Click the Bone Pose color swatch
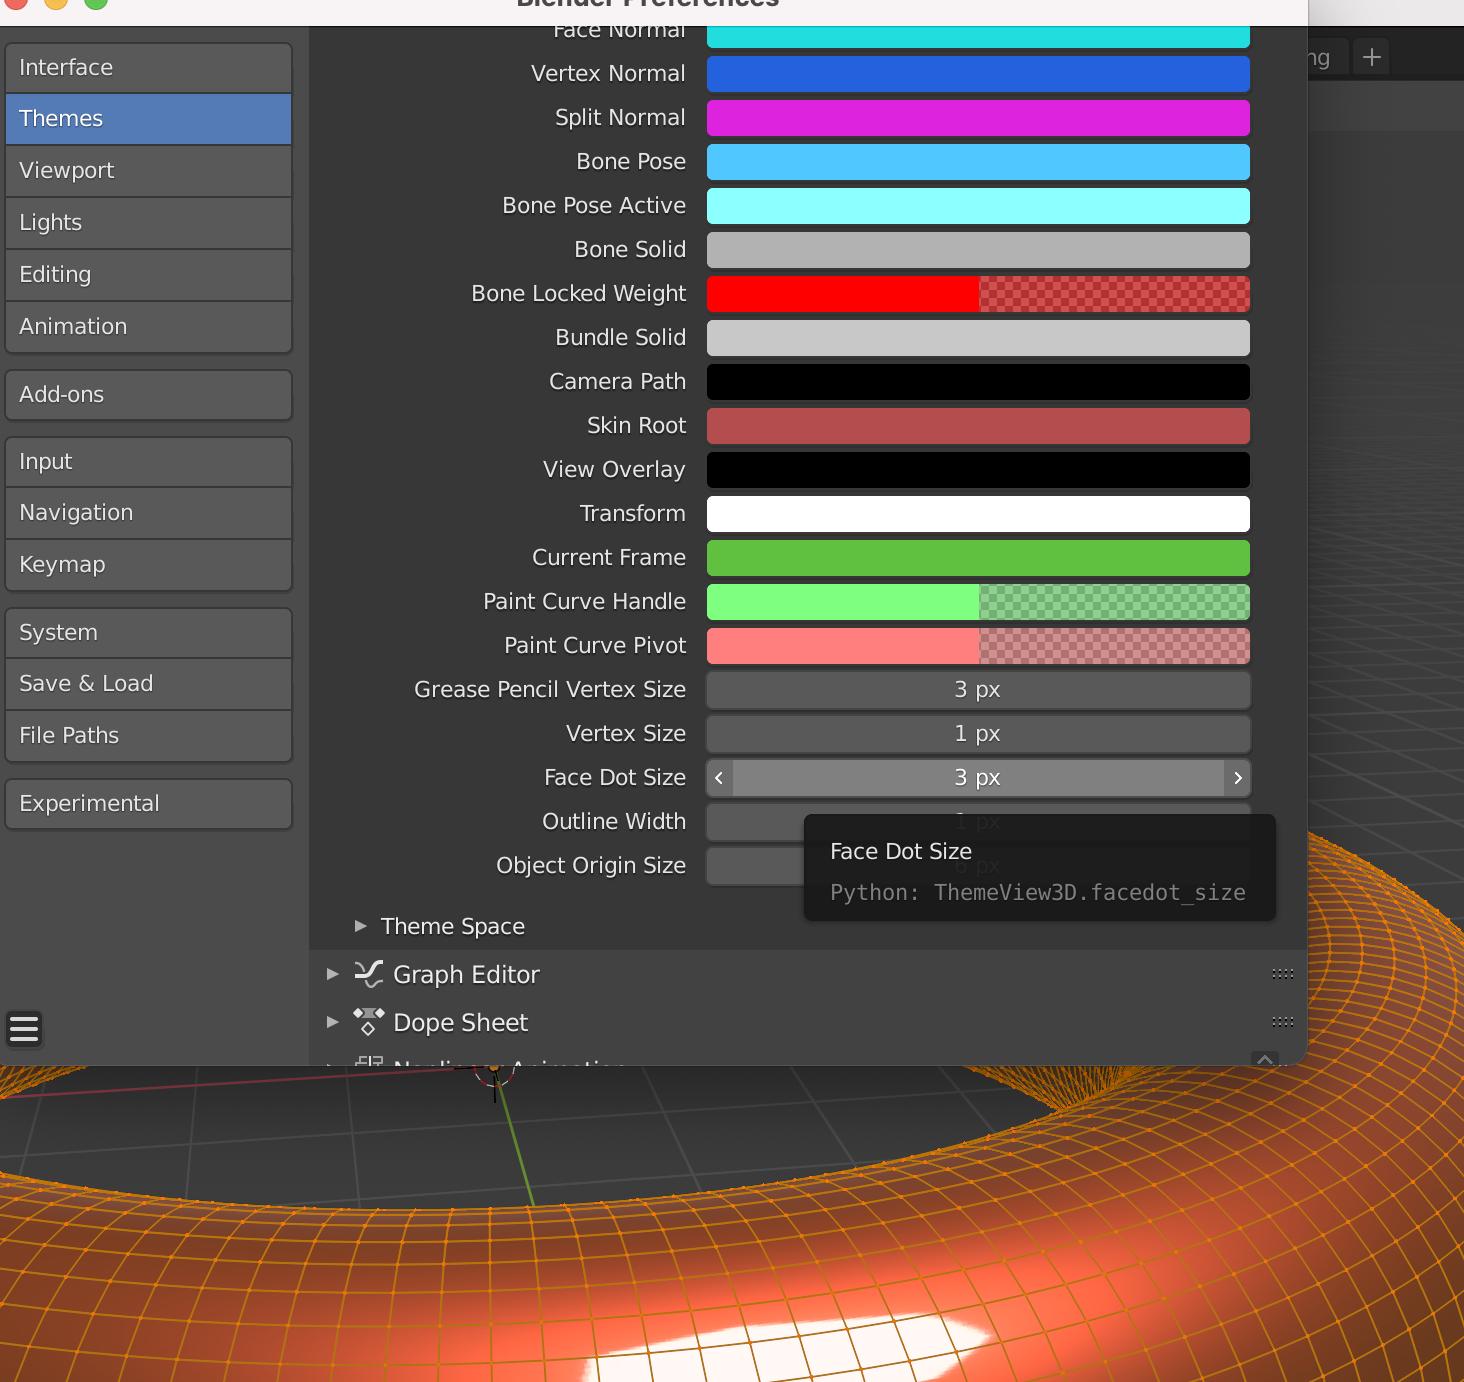The image size is (1464, 1382). coord(977,161)
